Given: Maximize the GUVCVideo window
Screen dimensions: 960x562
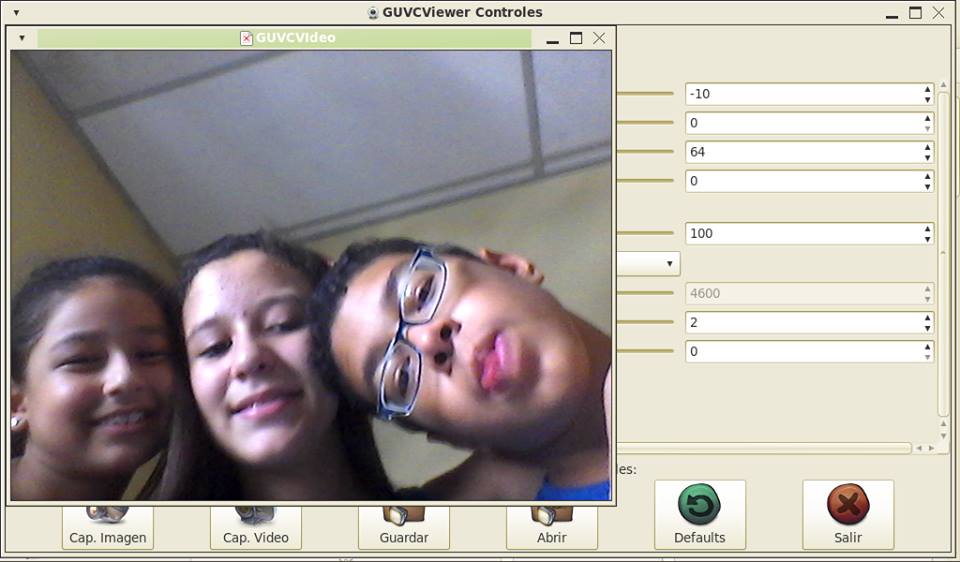Looking at the screenshot, I should click(576, 38).
